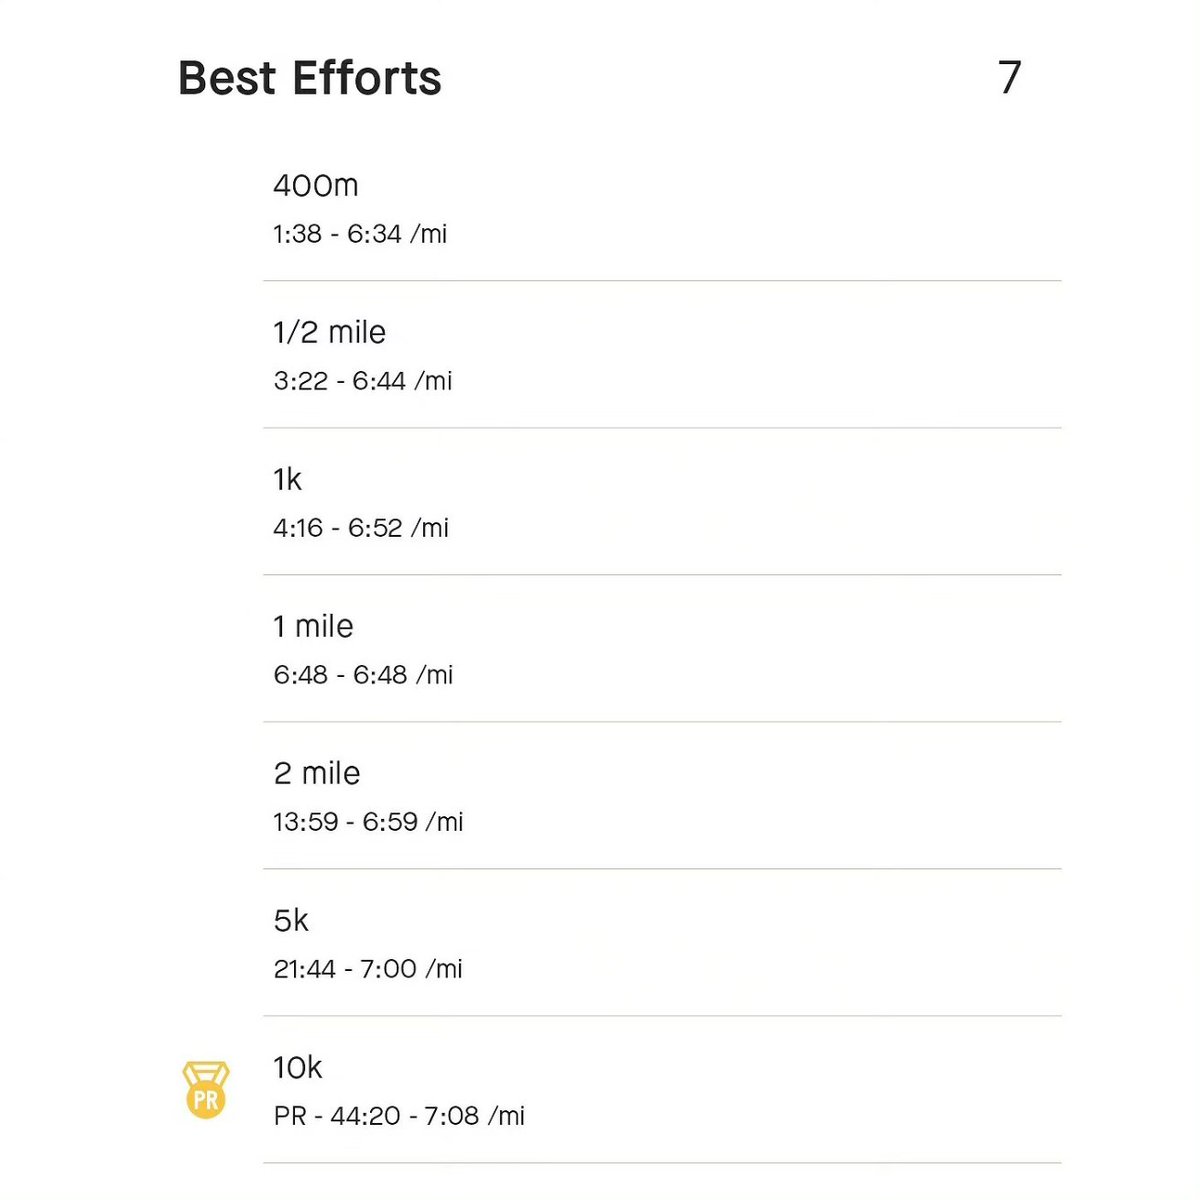Select the 1/2 mile effort title
This screenshot has height=1200, width=1200.
point(329,332)
